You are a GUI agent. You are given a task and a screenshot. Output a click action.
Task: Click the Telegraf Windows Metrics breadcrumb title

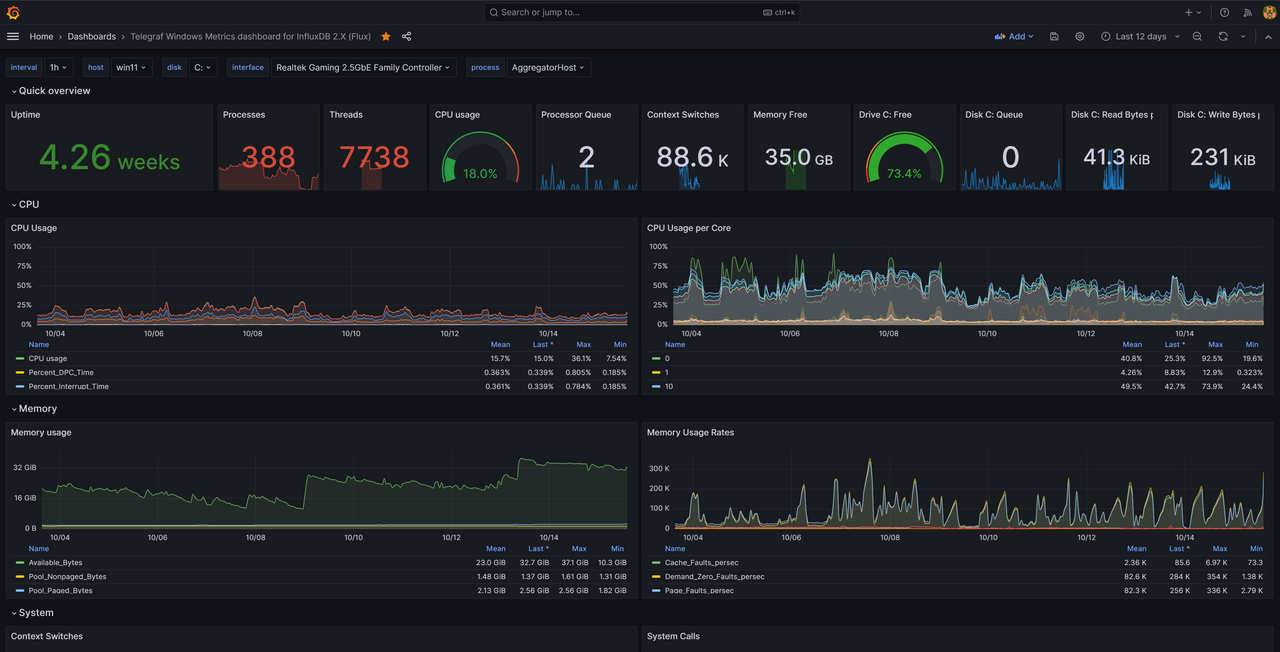[x=250, y=36]
